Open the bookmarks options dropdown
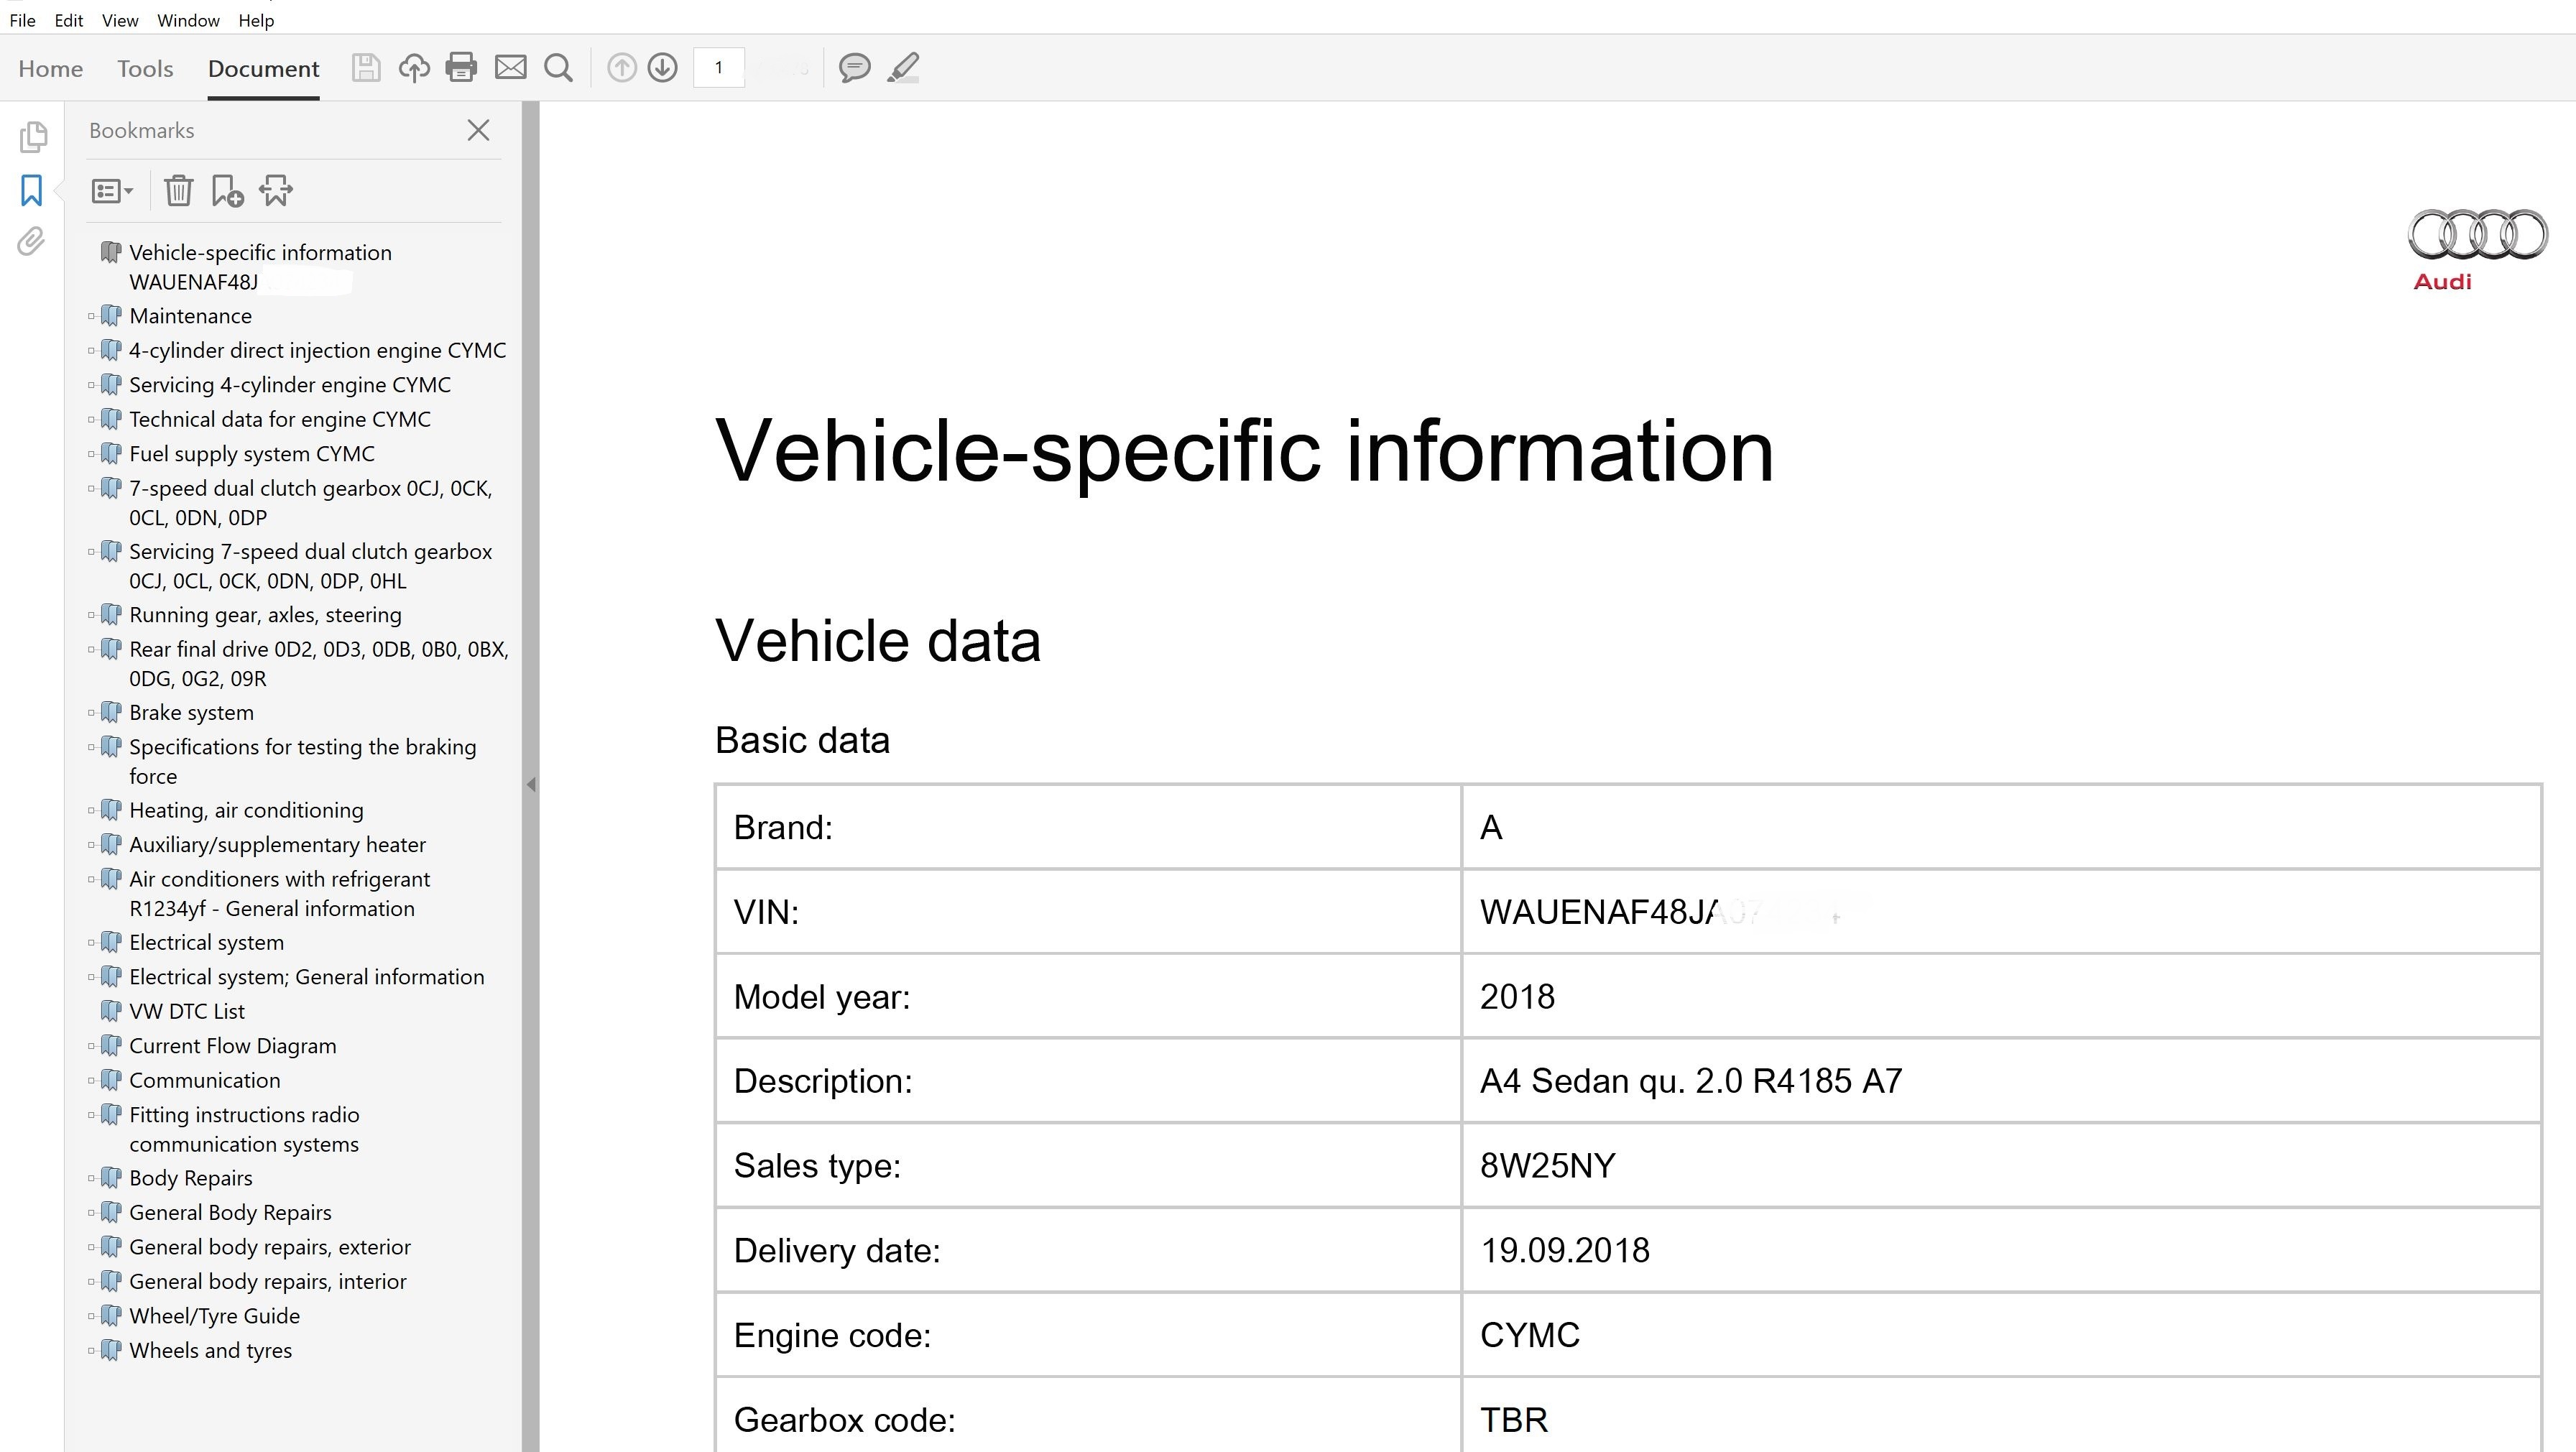This screenshot has width=2576, height=1452. 112,190
